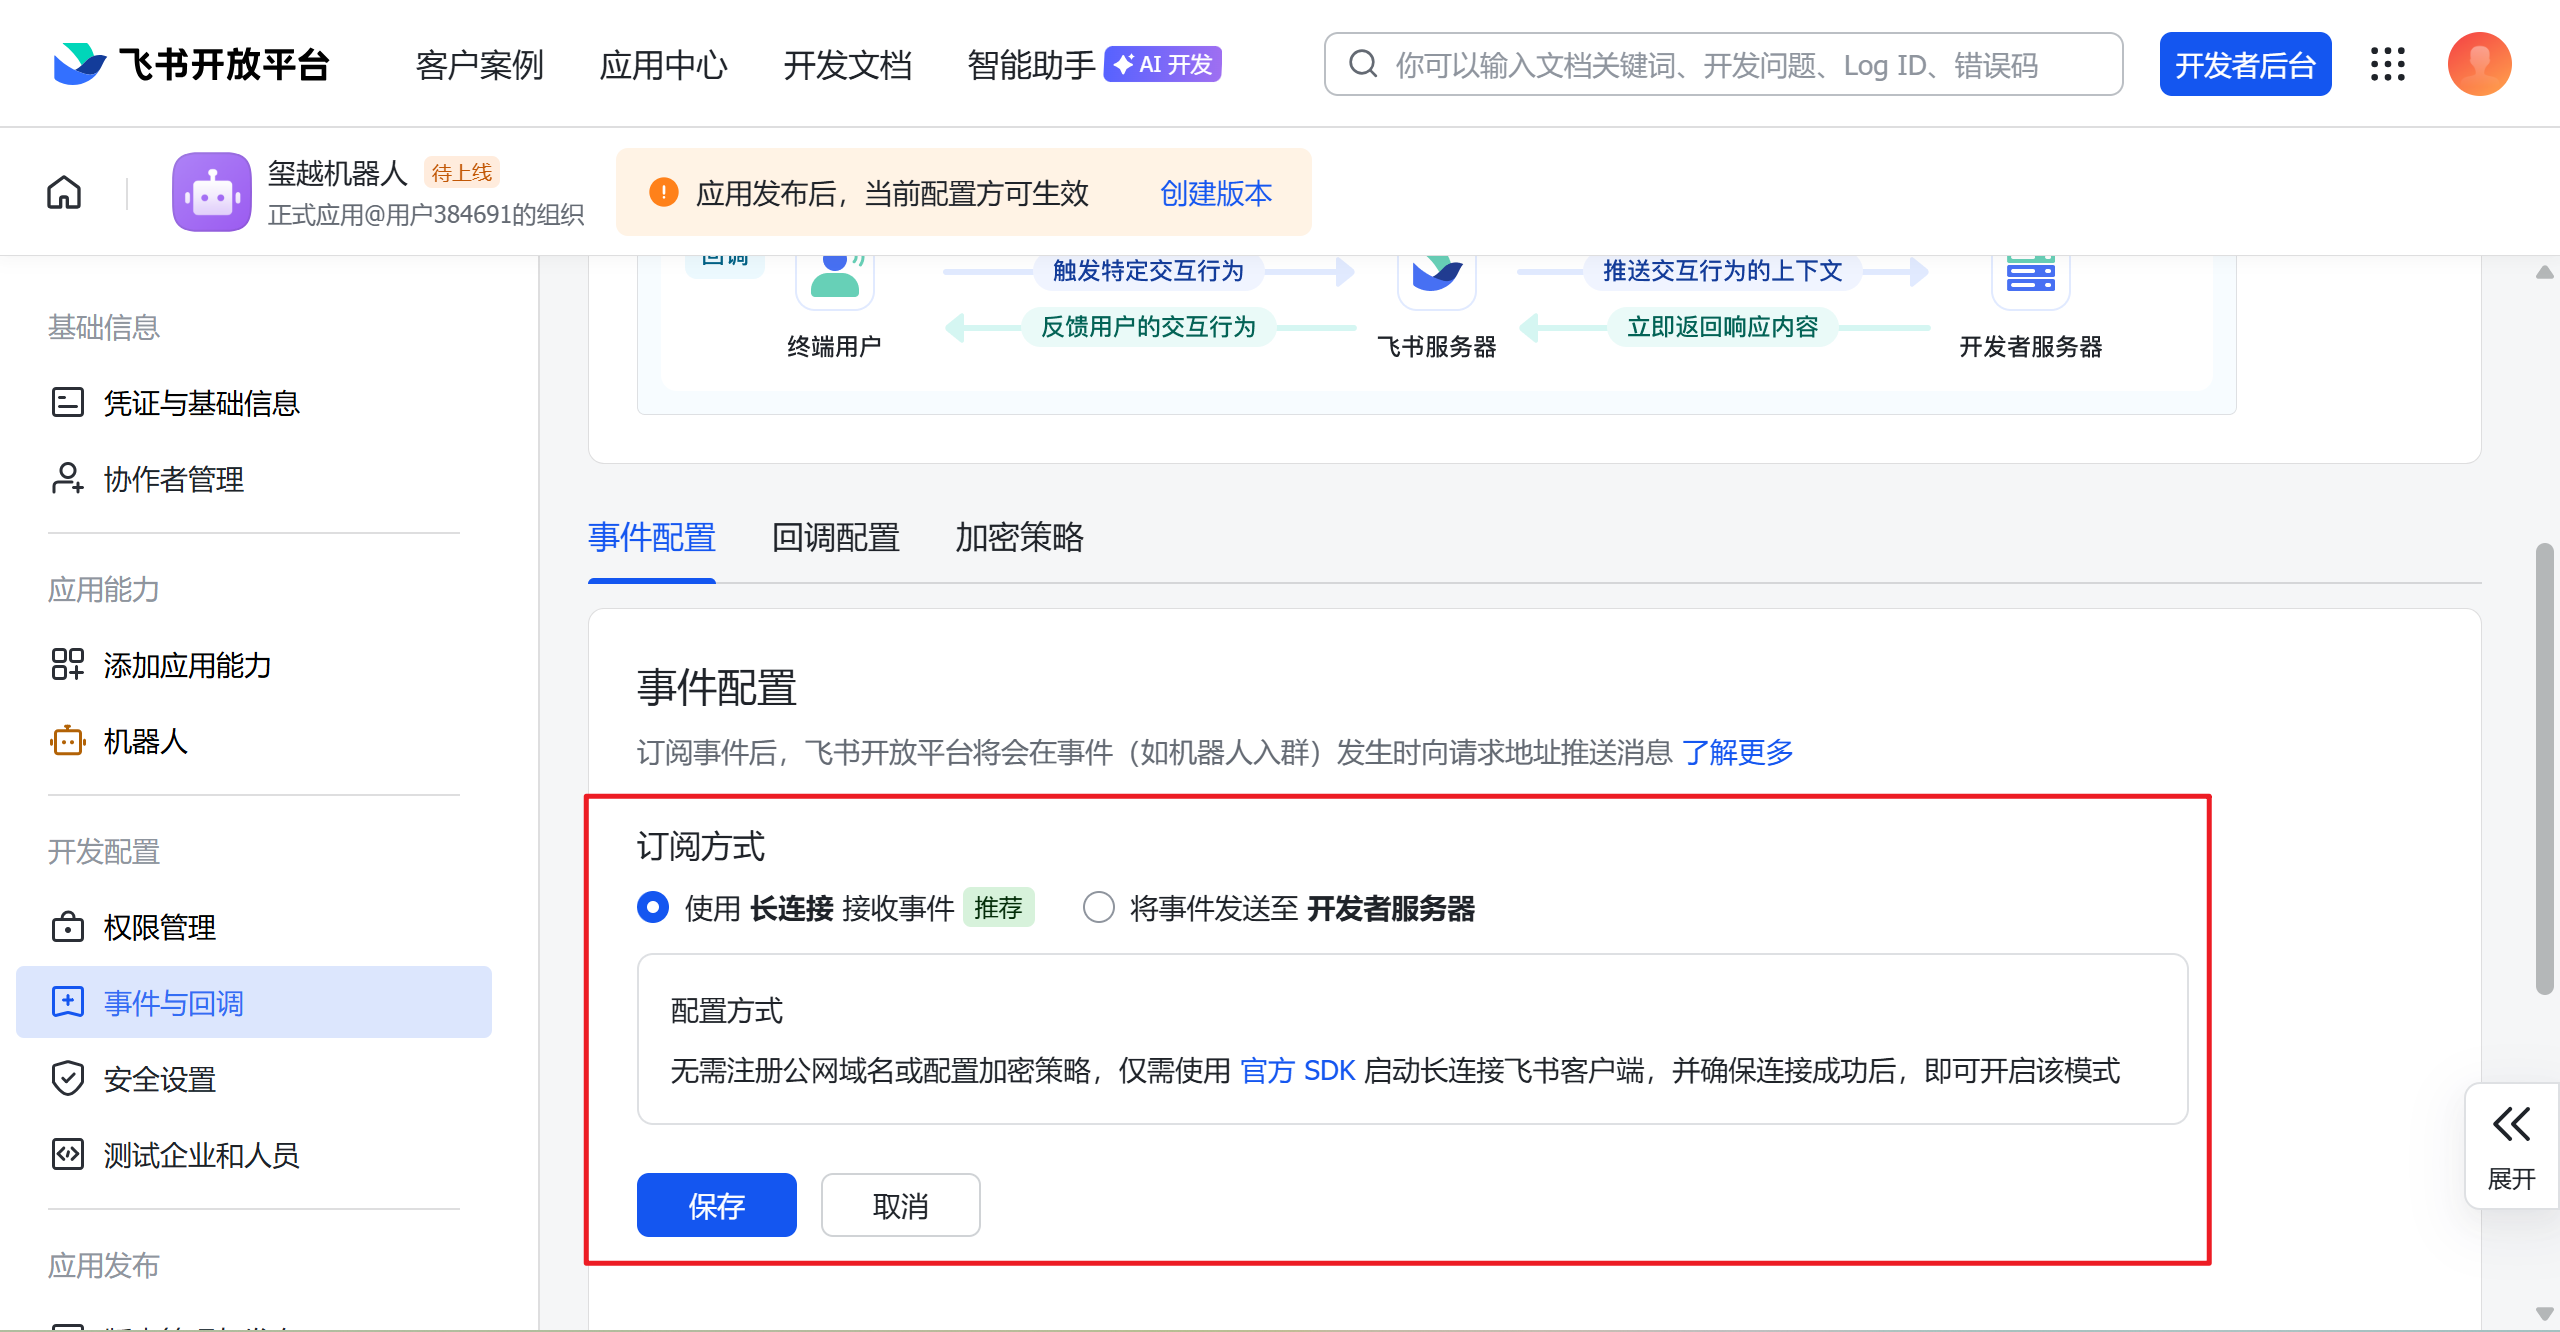
Task: Click the orange warning icon in banner
Action: coord(663,192)
